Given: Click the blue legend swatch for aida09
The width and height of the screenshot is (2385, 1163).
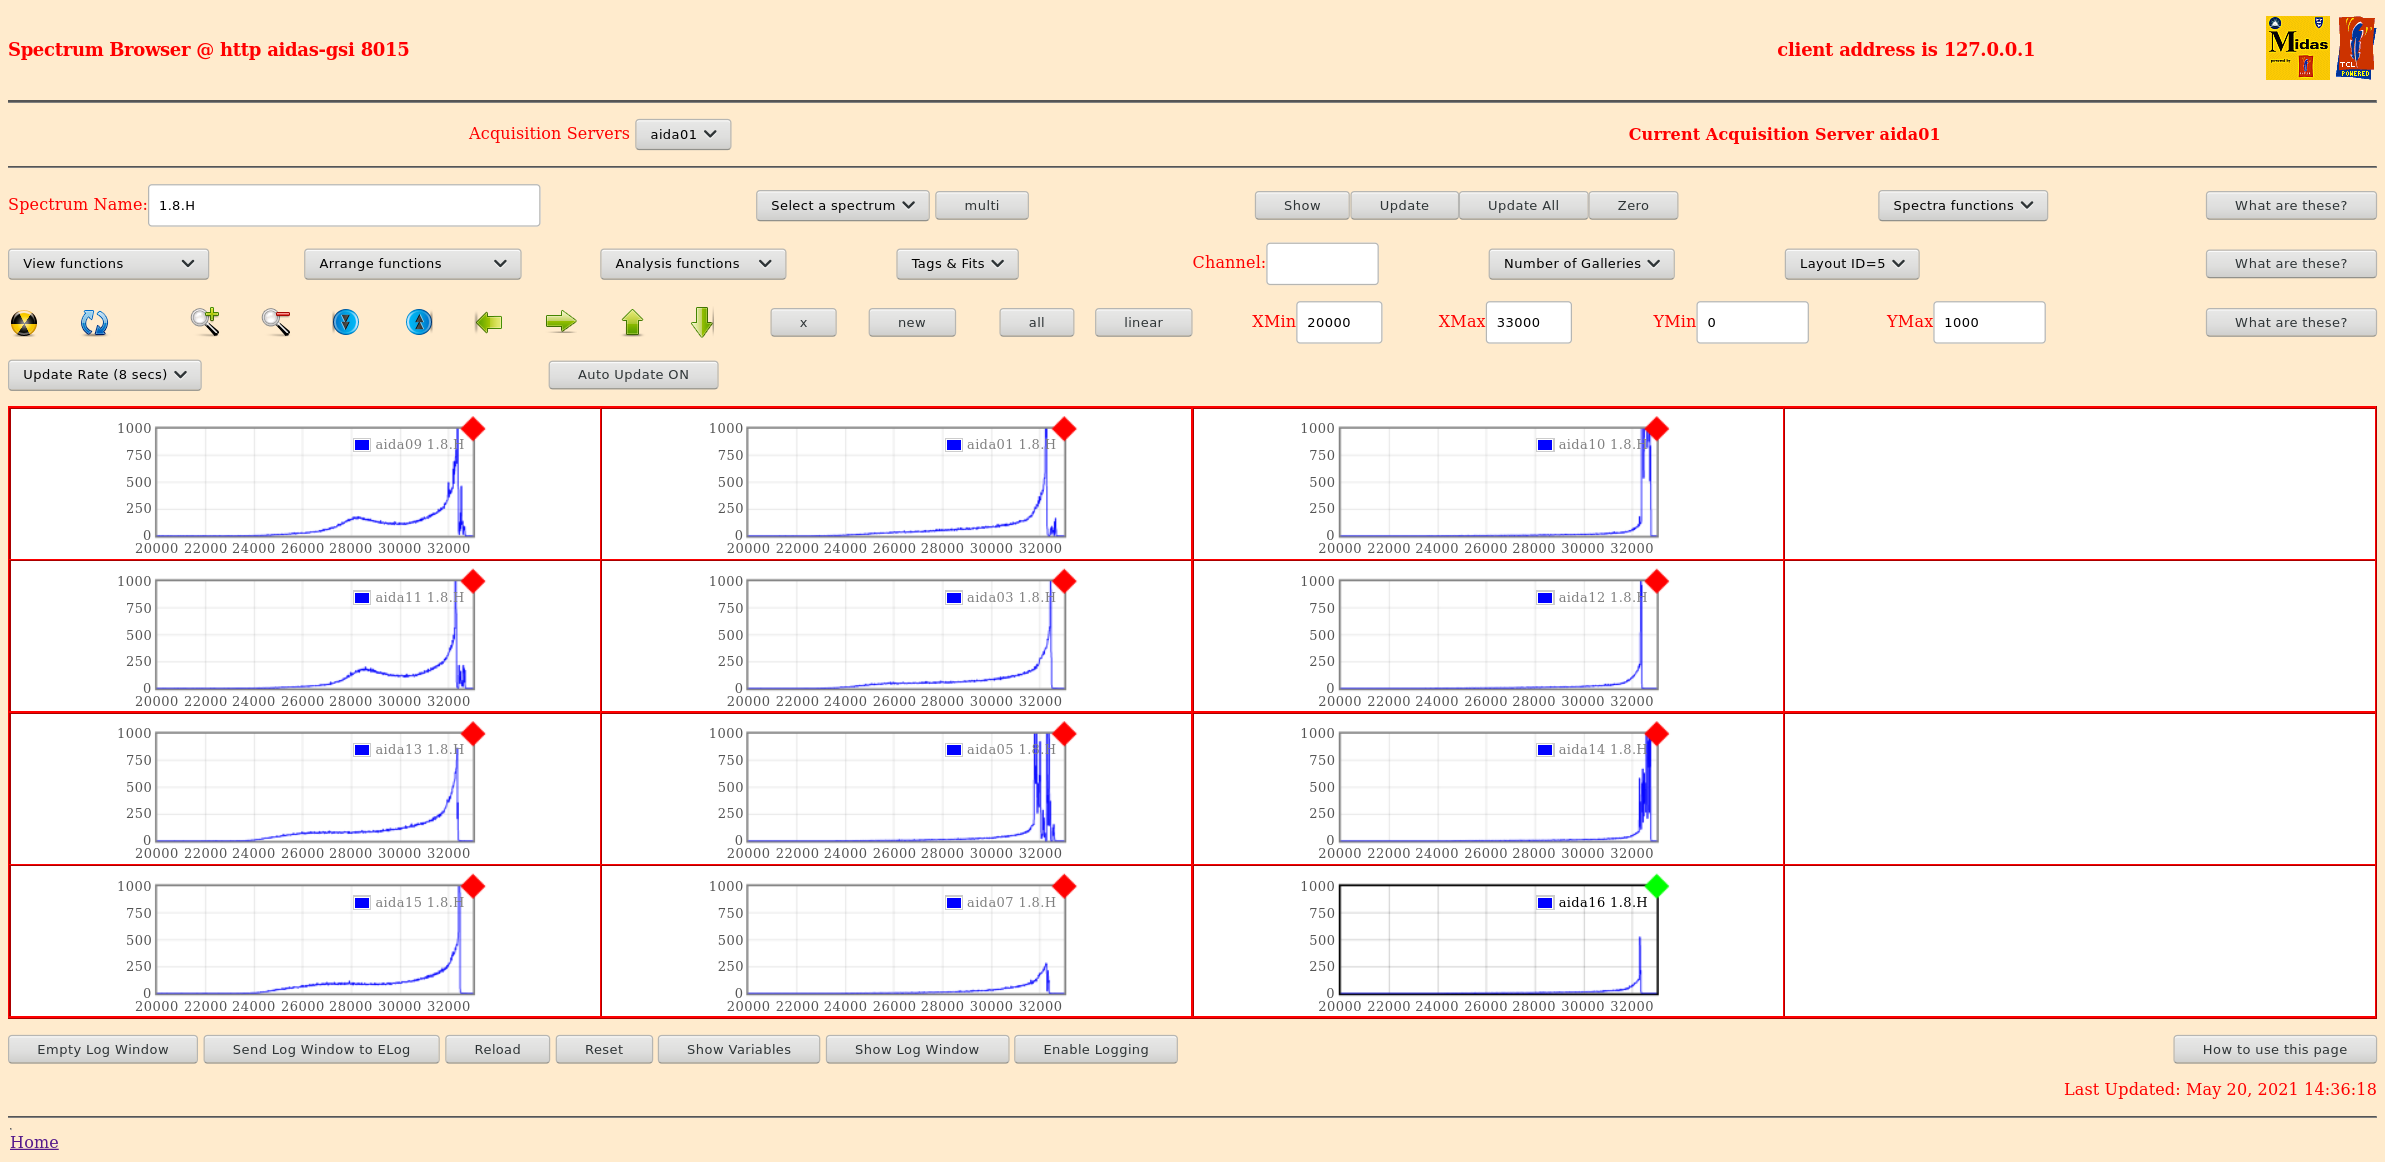Looking at the screenshot, I should 362,445.
